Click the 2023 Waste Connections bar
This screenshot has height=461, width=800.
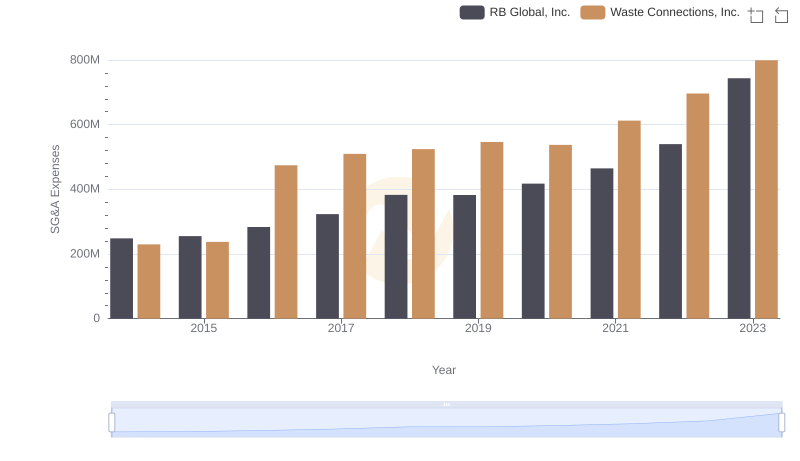coord(766,189)
